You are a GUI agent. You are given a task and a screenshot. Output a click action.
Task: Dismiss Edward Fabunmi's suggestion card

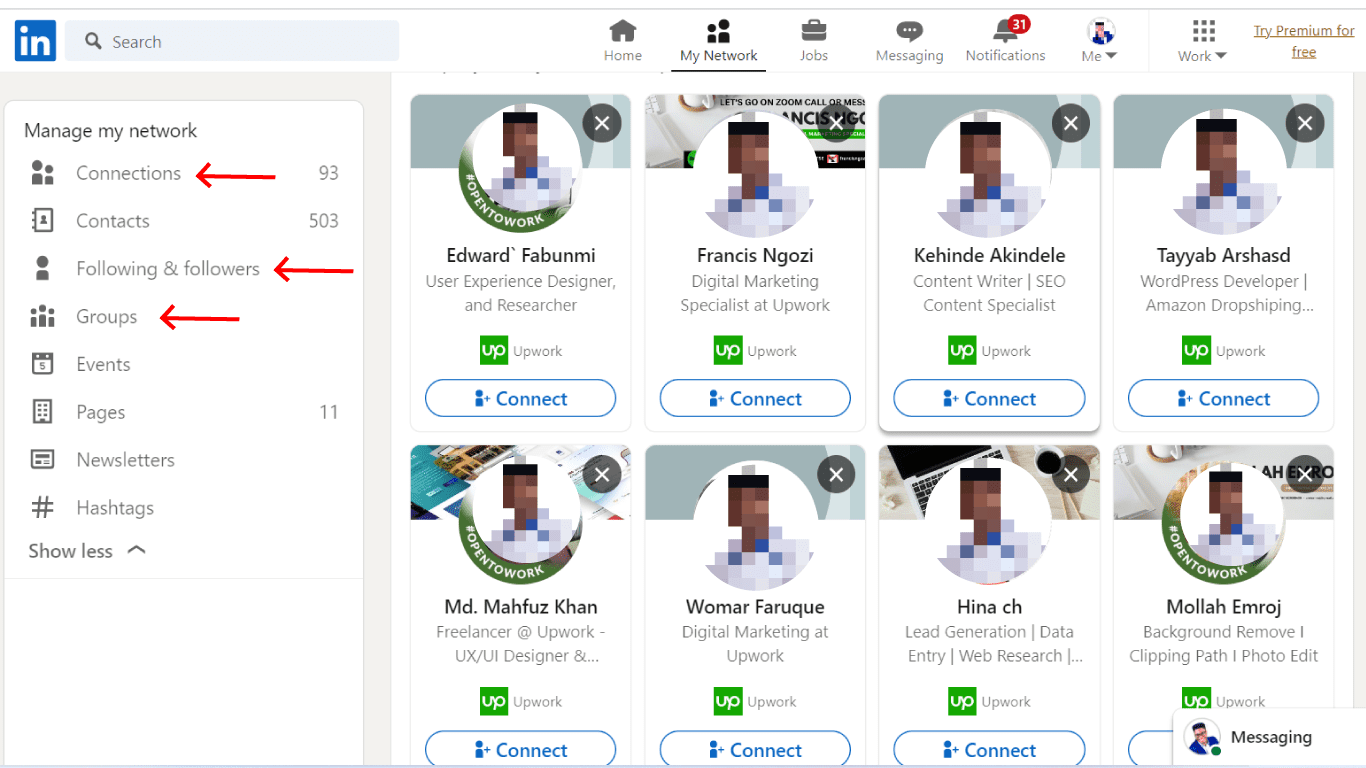(x=602, y=124)
